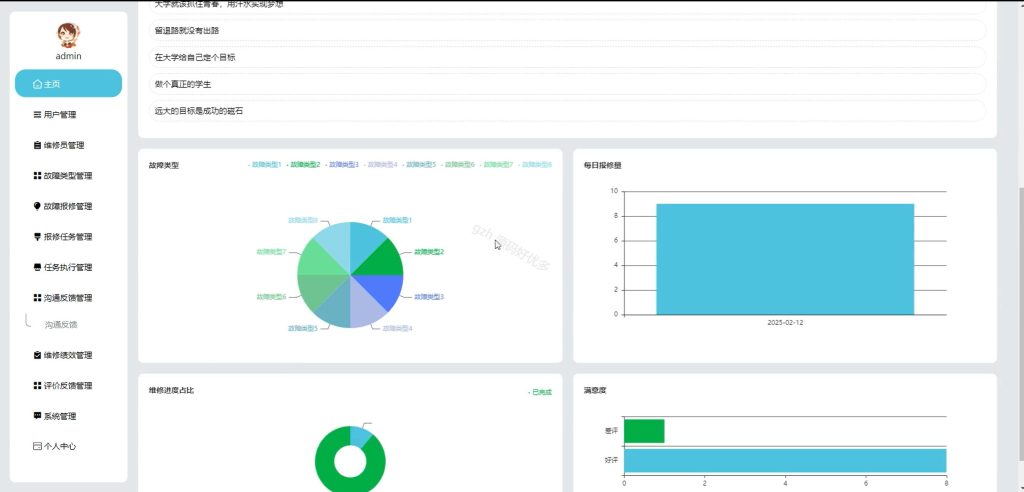The width and height of the screenshot is (1024, 492).
Task: Open the notice 做个真正的学生
Action: (x=567, y=84)
